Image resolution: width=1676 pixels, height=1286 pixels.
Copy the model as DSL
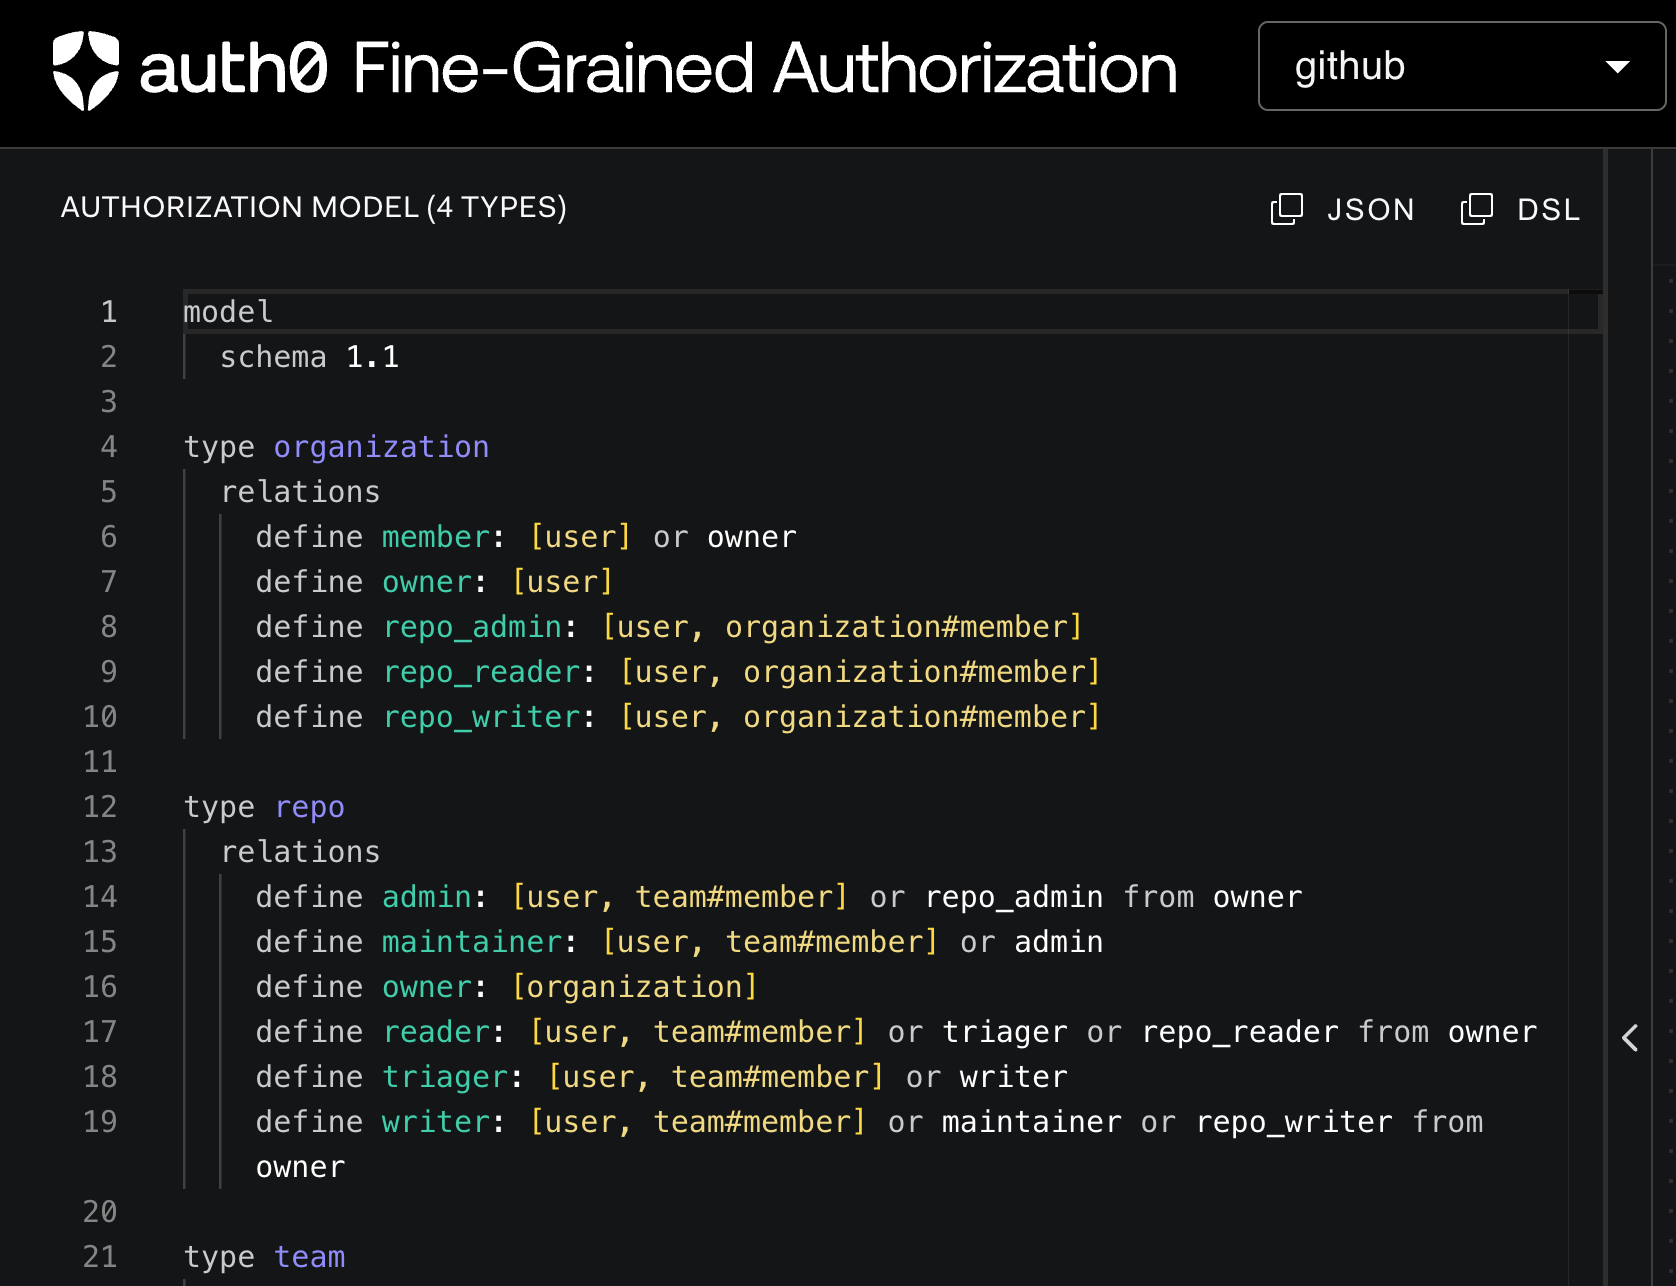[1520, 209]
